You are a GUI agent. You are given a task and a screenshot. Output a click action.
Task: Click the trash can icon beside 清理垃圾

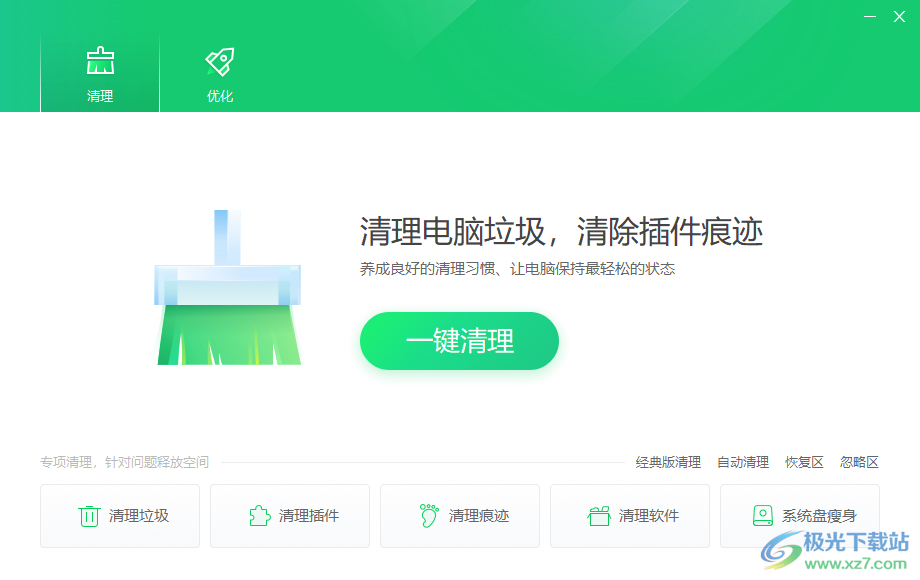coord(88,516)
